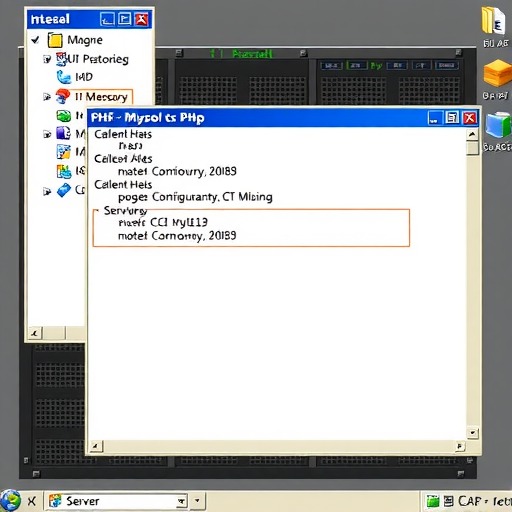Click 'poges Configuranty, CT Mising' line
The image size is (512, 512).
[195, 197]
